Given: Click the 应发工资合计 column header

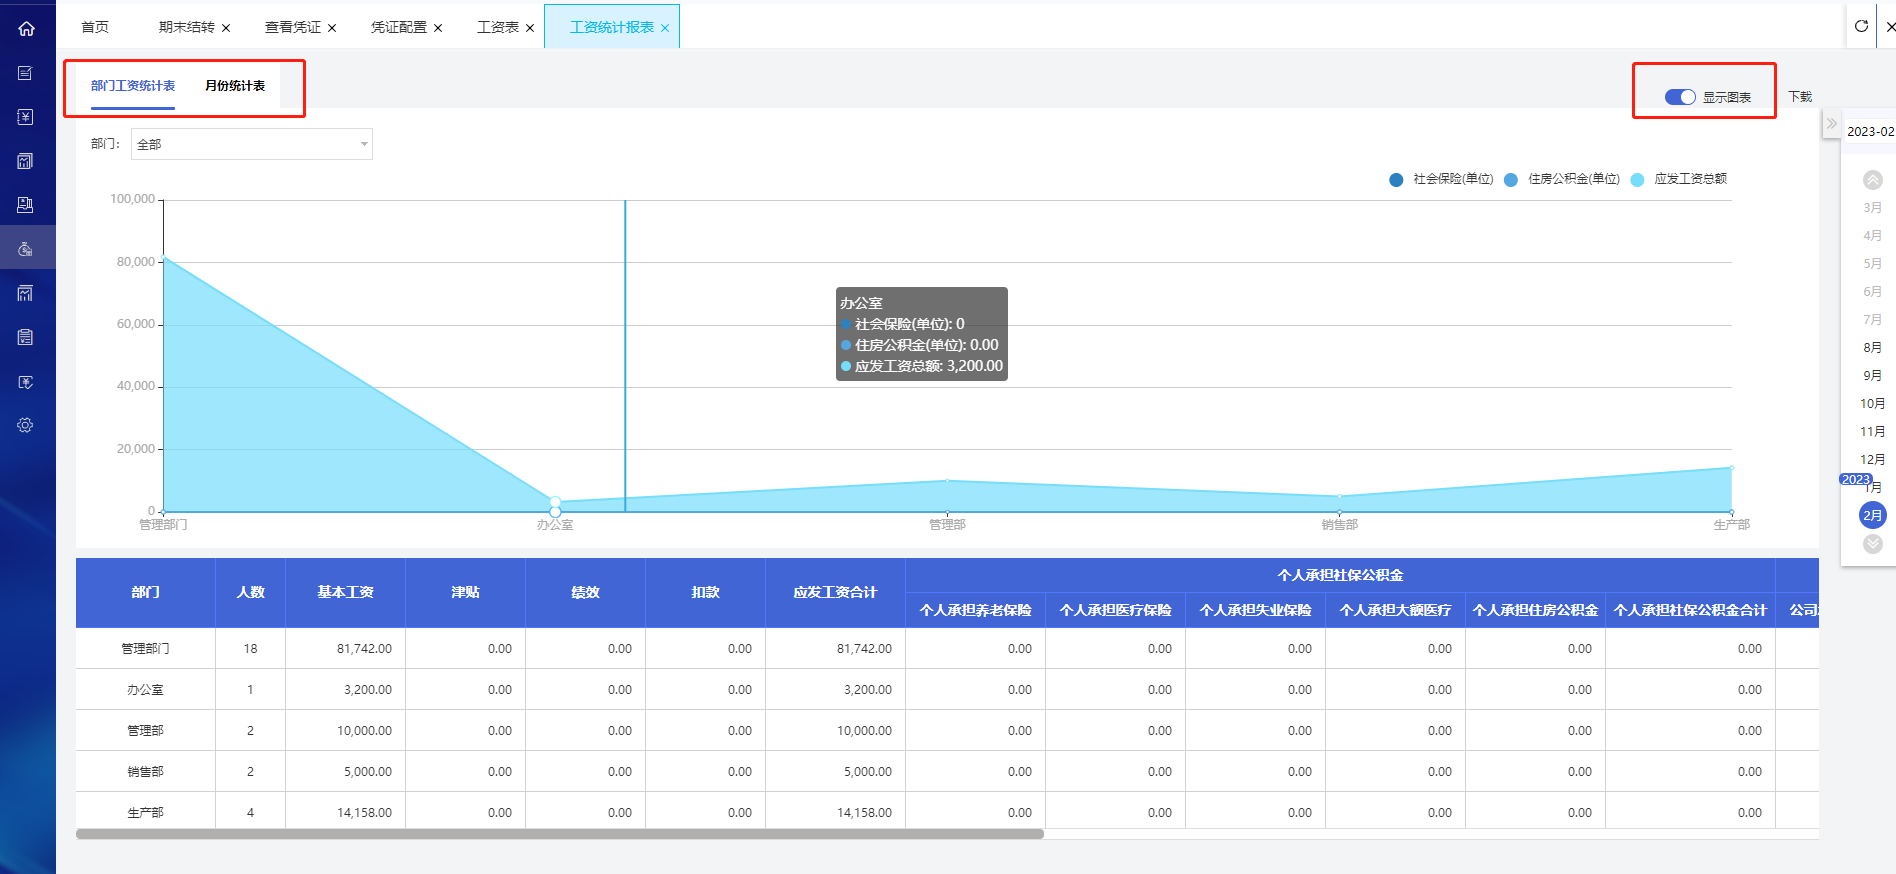Looking at the screenshot, I should click(x=836, y=593).
